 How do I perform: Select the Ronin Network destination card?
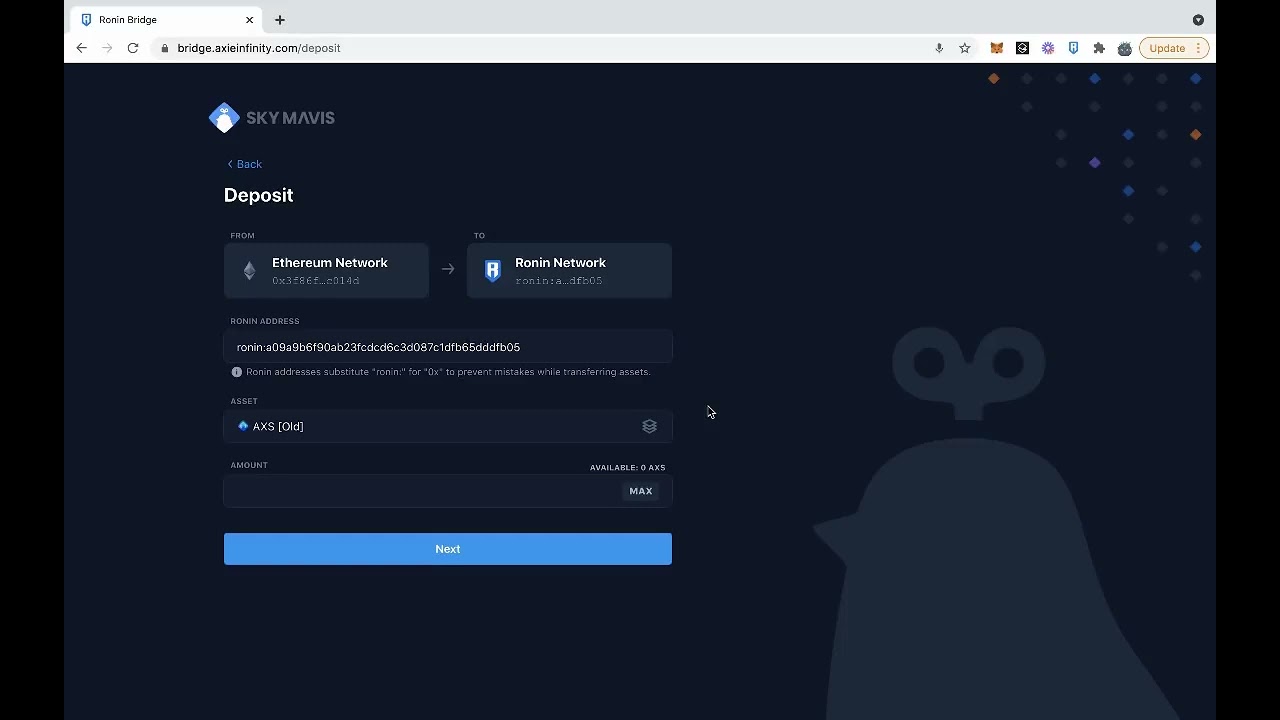click(569, 271)
